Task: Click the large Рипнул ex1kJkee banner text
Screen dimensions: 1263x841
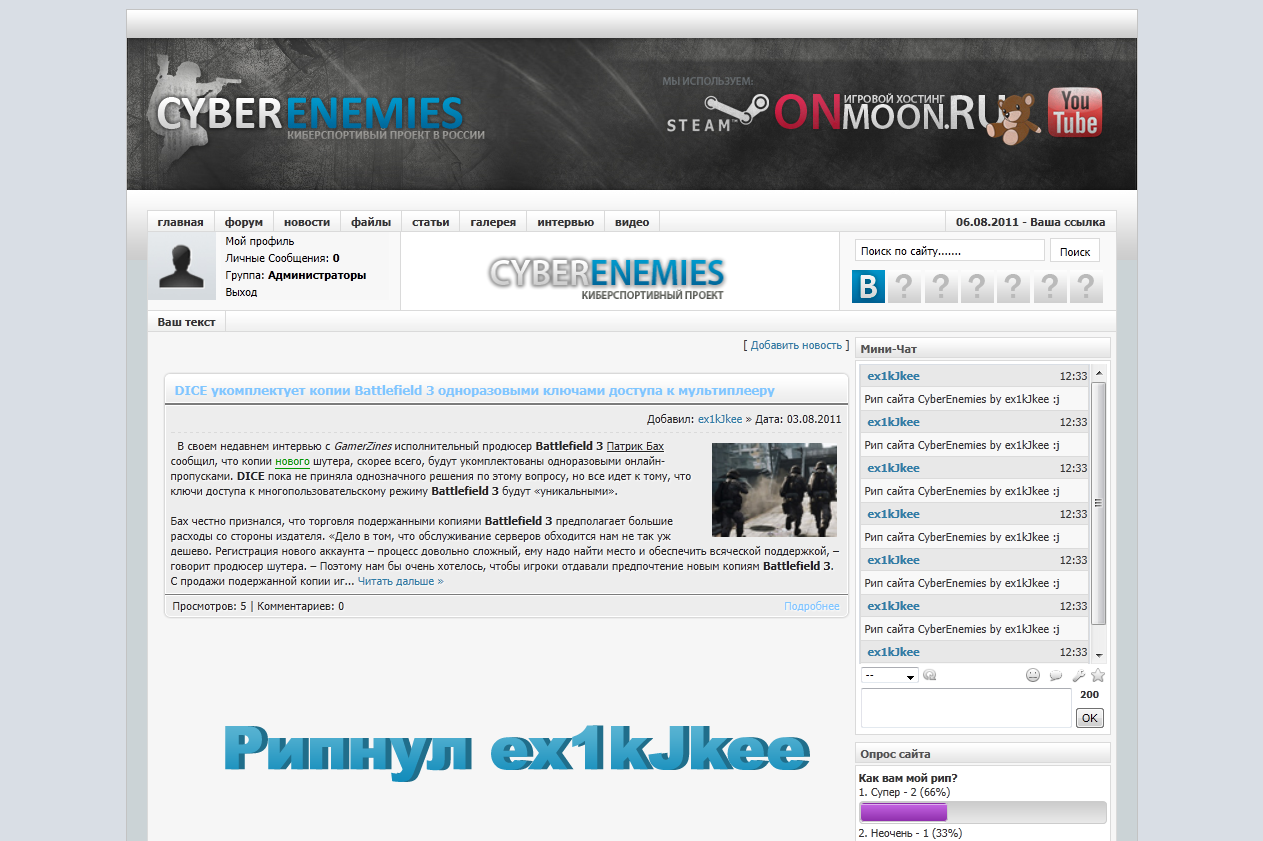Action: coord(517,750)
